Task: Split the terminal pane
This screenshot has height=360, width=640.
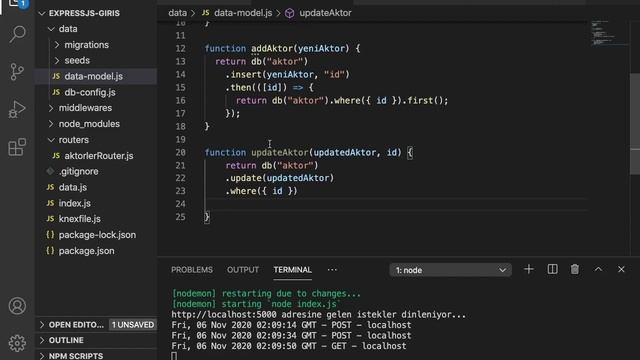Action: tap(552, 269)
